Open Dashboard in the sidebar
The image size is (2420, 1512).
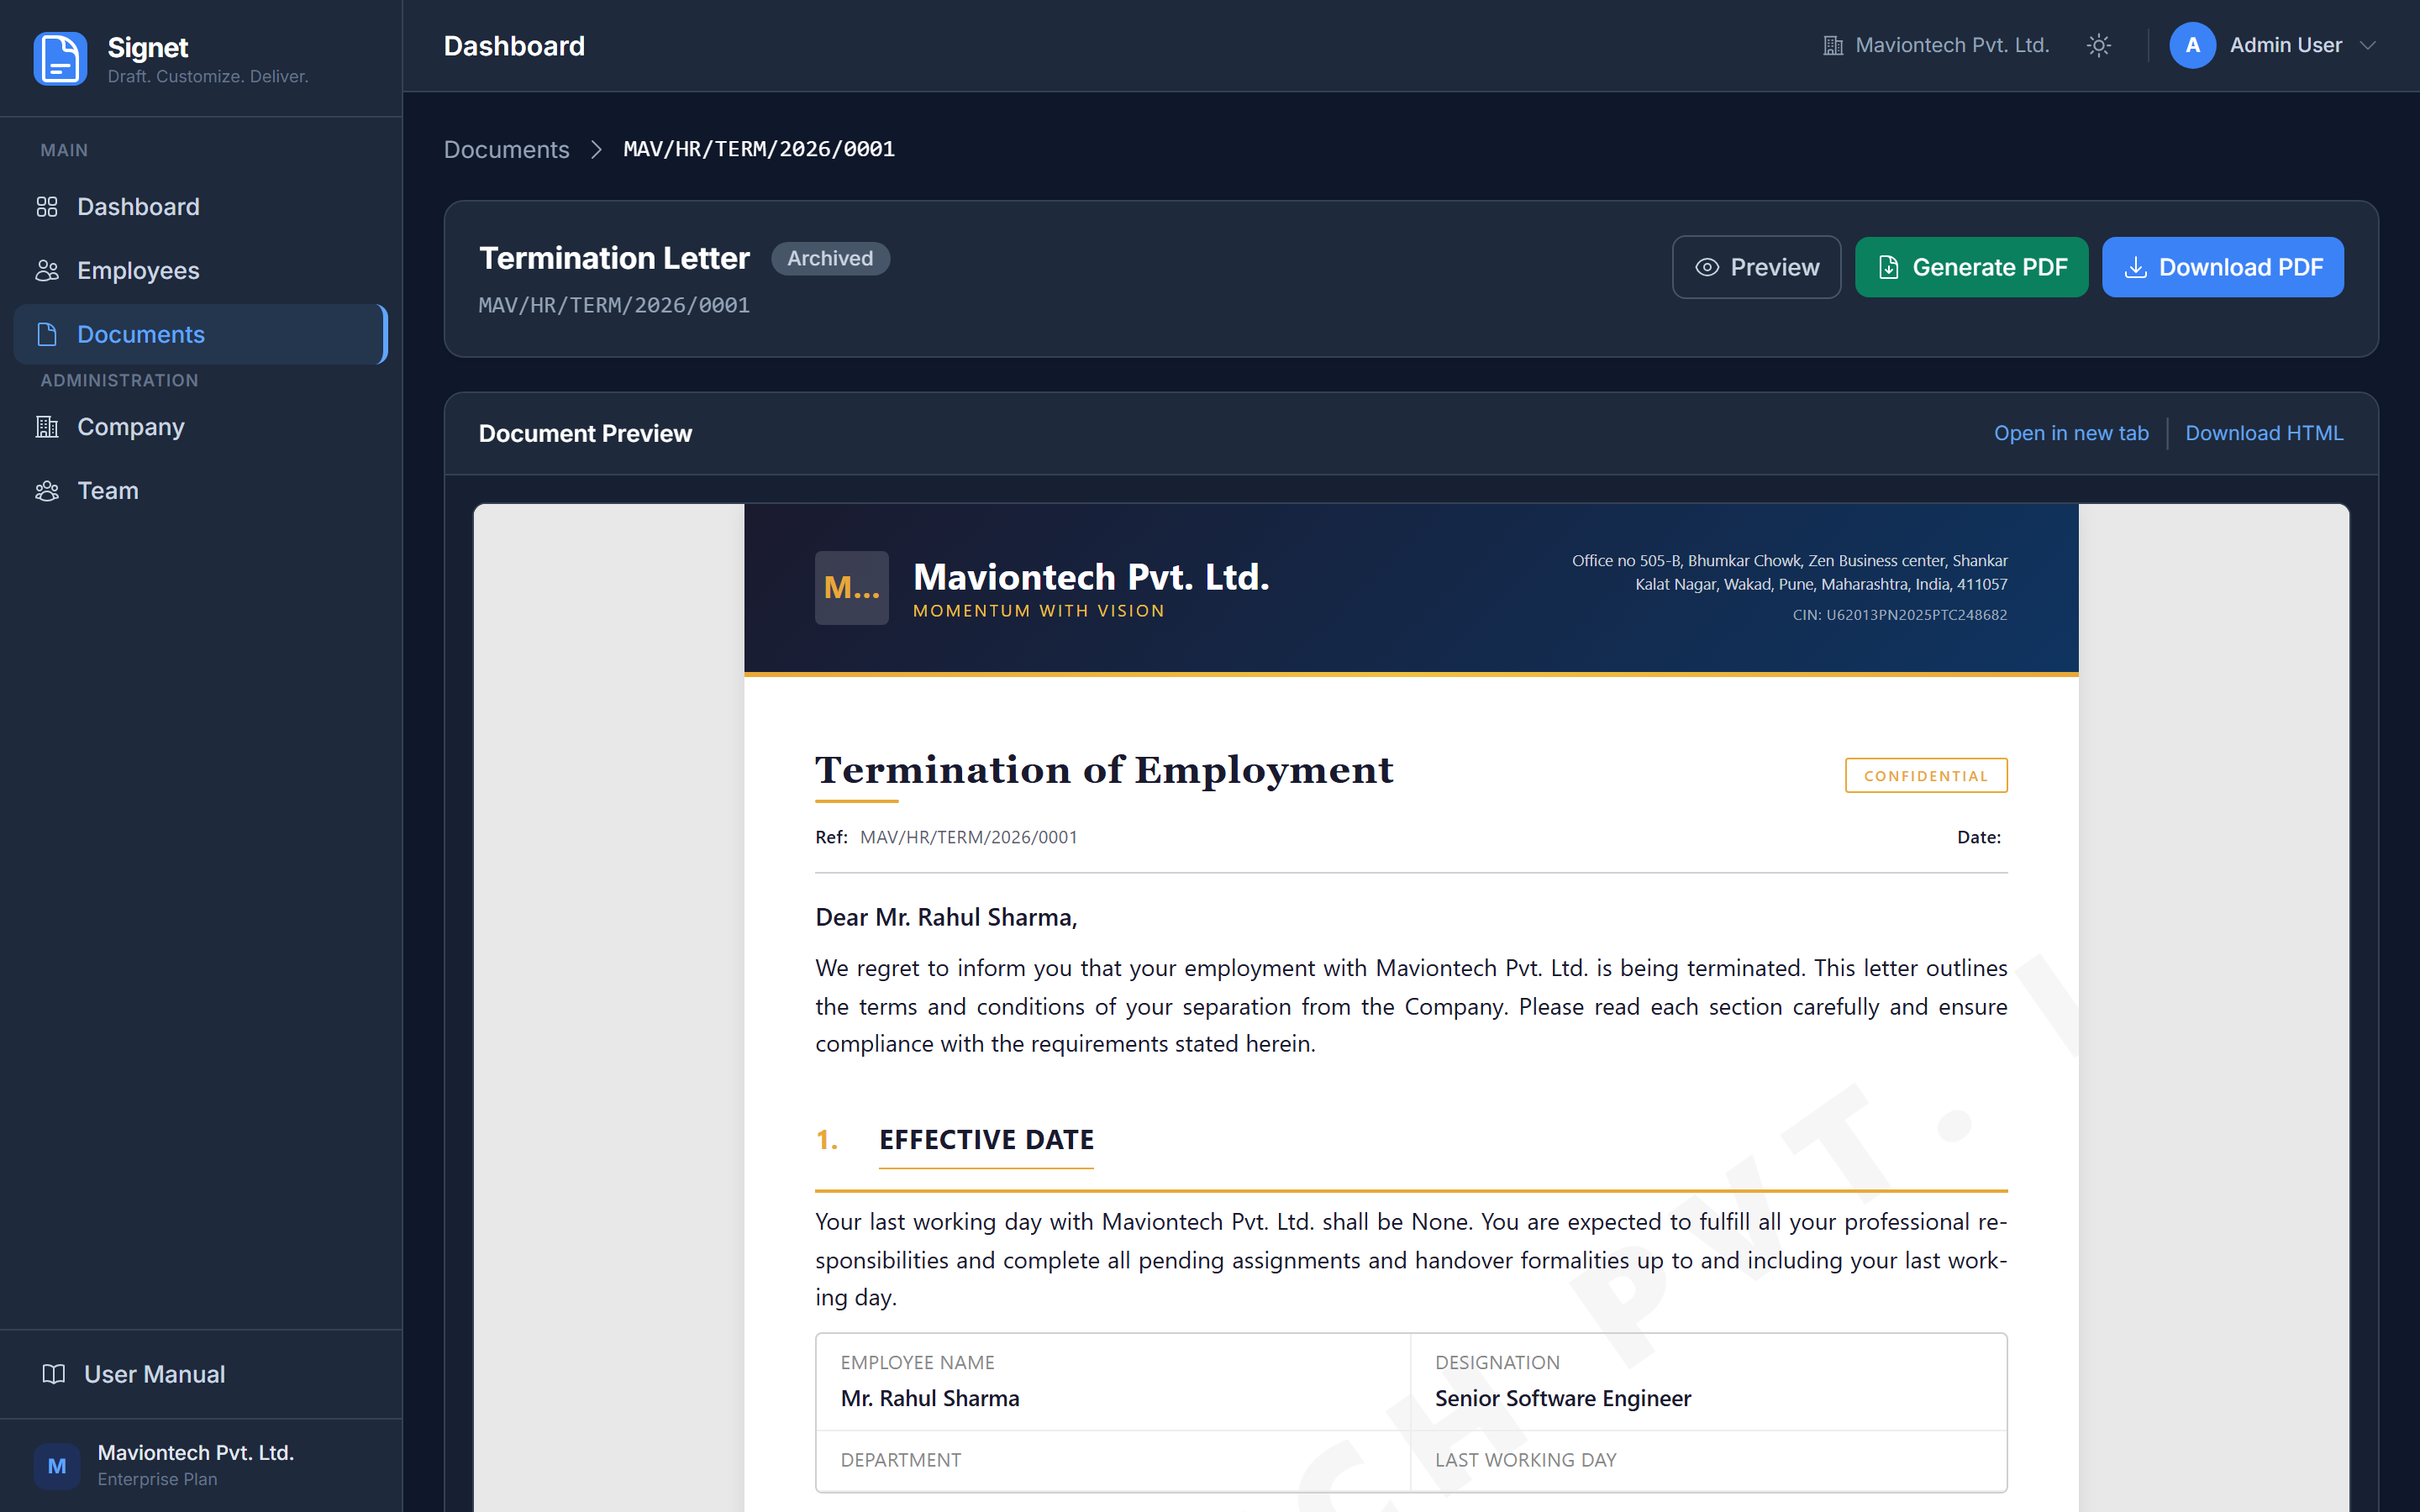point(138,206)
